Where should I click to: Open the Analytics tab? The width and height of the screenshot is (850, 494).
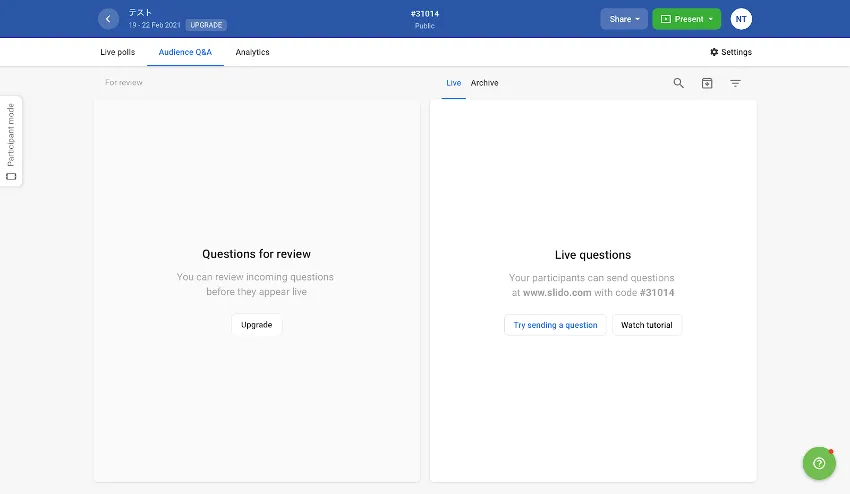coord(252,52)
